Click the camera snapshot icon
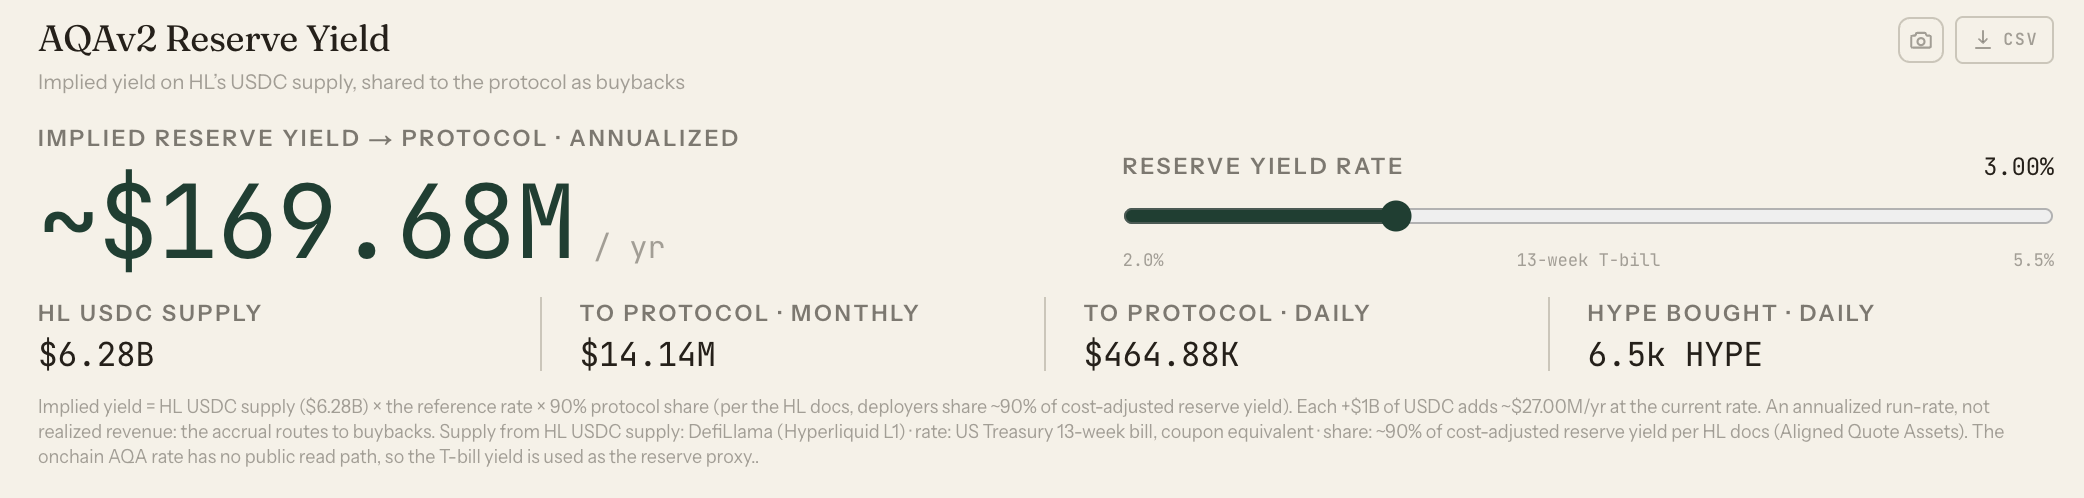 pyautogui.click(x=1920, y=40)
